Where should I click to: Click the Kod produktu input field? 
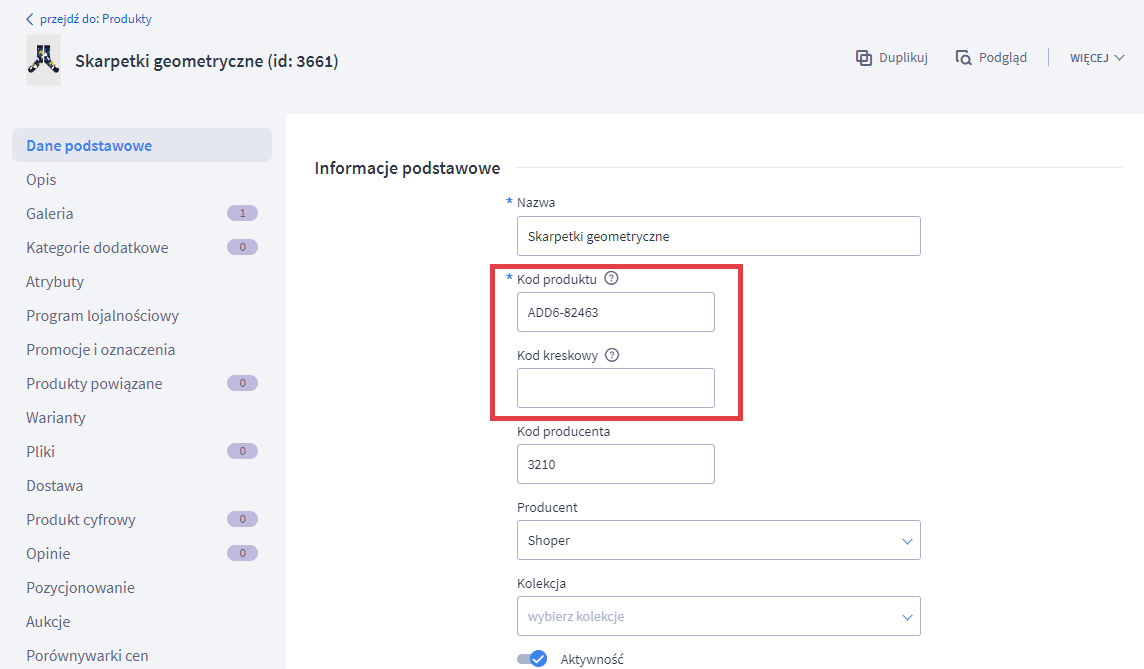[615, 312]
